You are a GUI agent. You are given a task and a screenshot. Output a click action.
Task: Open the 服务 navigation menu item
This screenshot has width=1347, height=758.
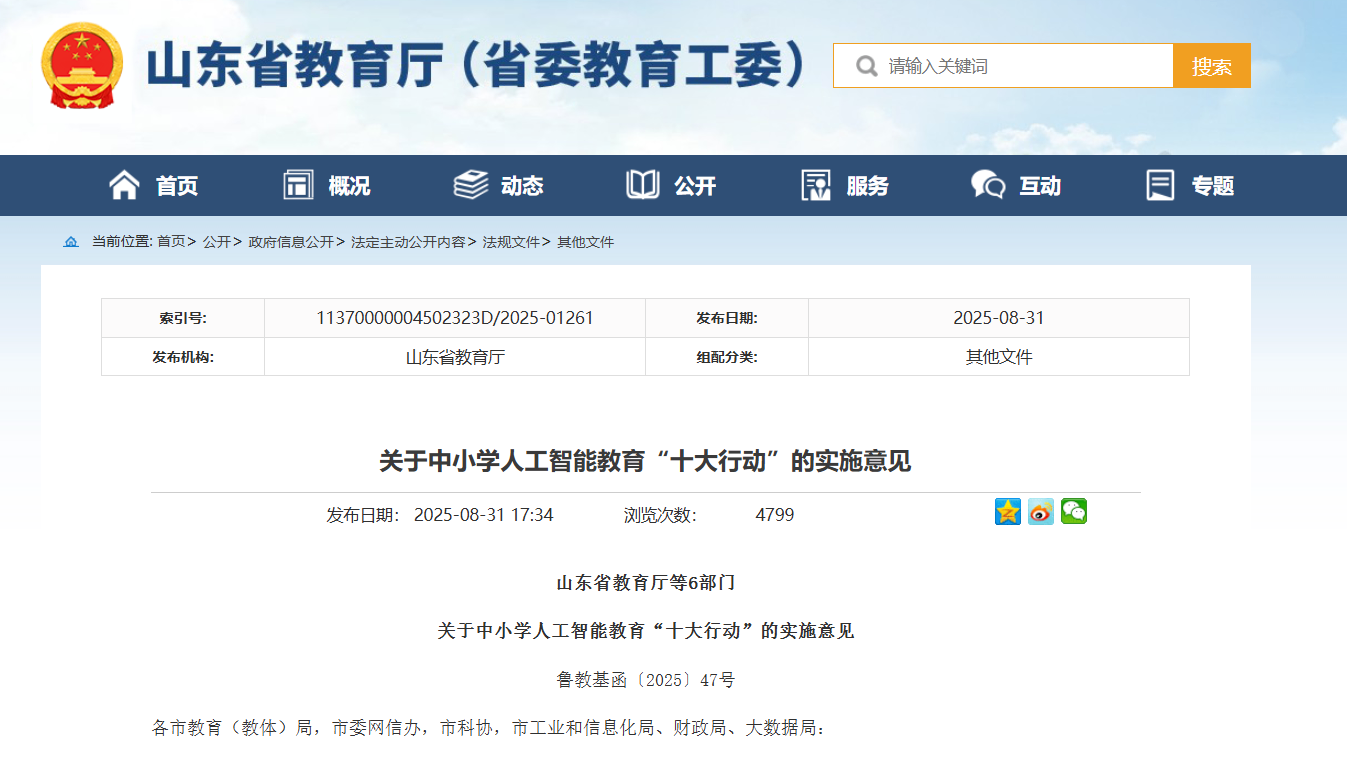tap(867, 186)
